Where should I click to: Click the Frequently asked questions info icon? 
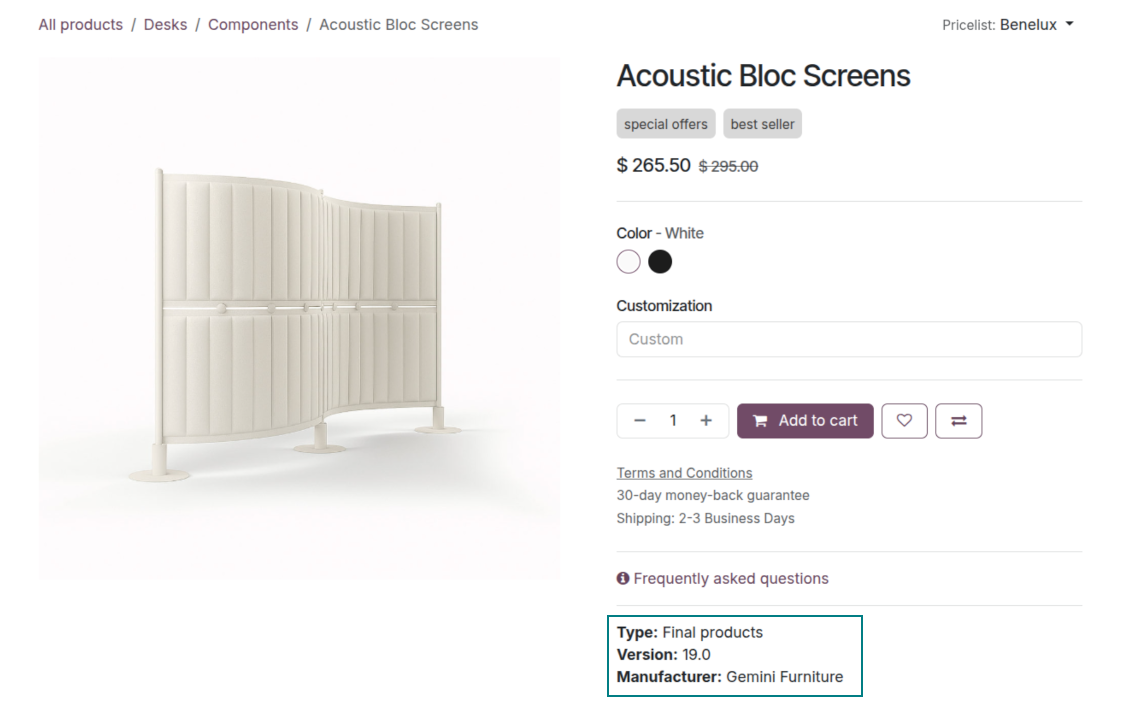coord(623,579)
